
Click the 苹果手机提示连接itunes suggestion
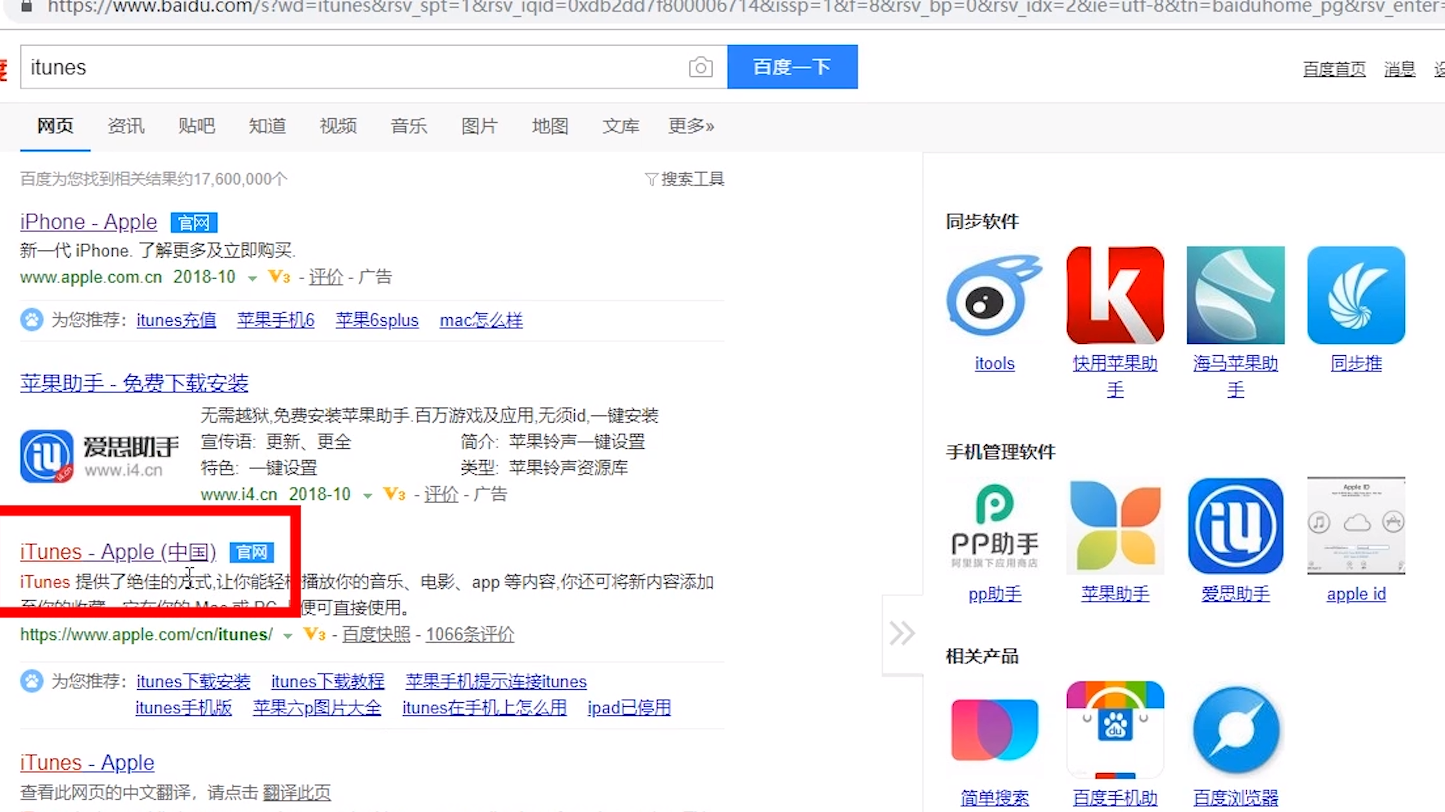click(x=496, y=681)
